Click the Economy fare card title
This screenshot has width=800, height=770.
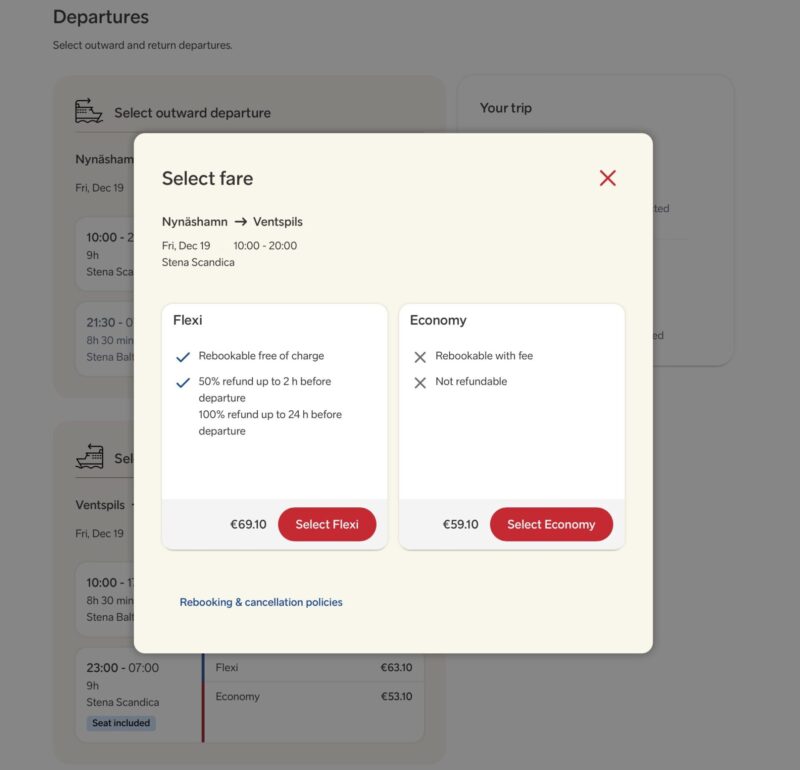click(438, 321)
